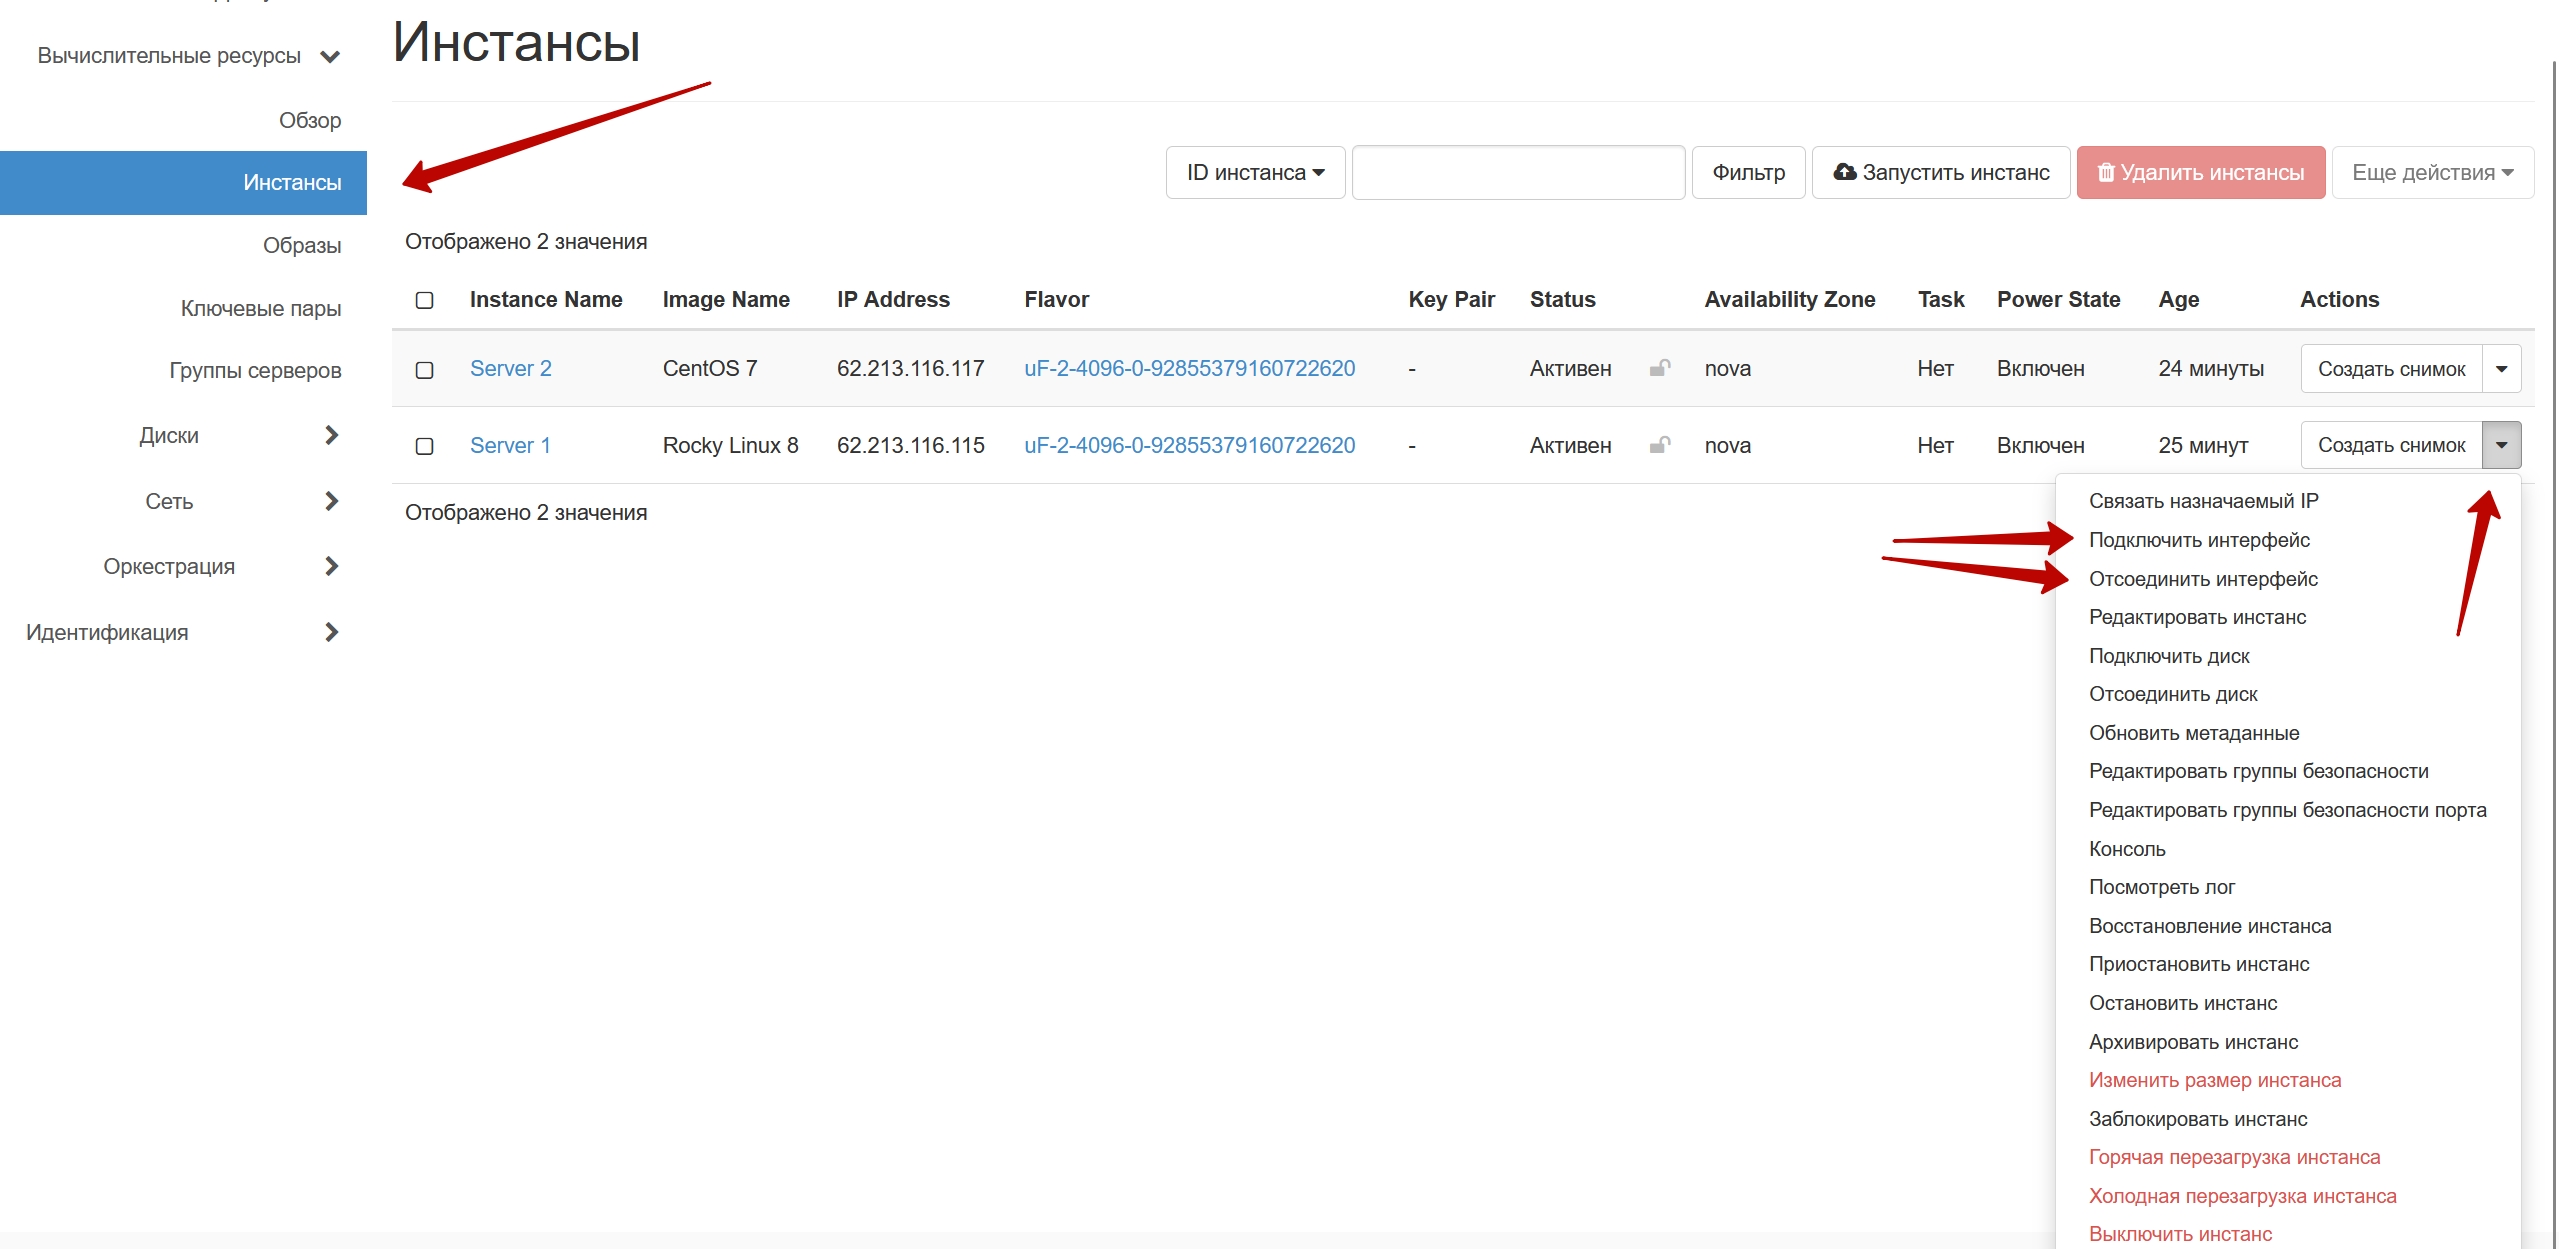Open Server 2 actions dropdown arrow

(x=2501, y=369)
